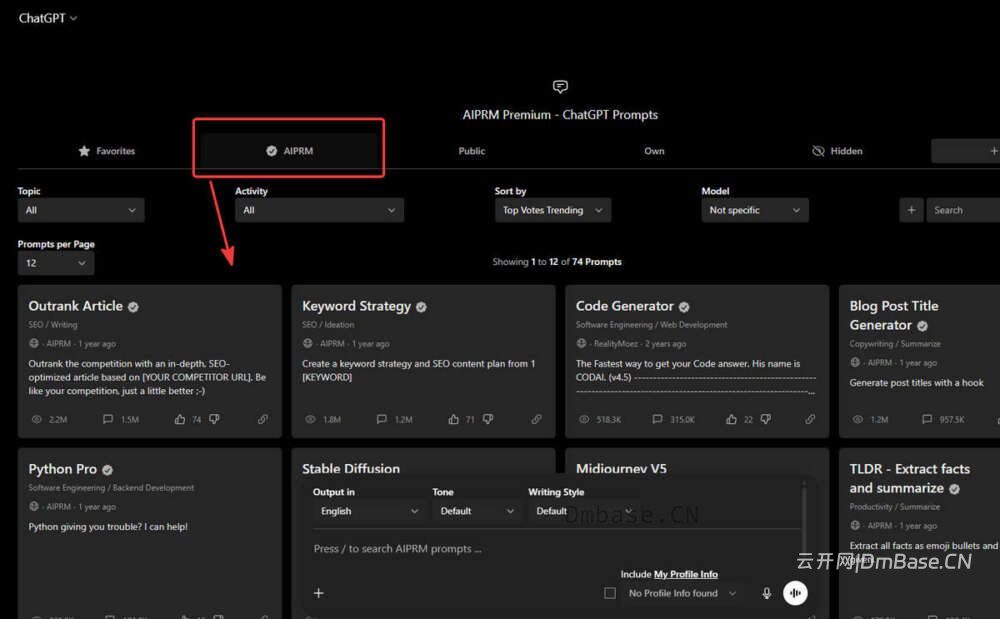Click the prompt search text input

(x=555, y=549)
